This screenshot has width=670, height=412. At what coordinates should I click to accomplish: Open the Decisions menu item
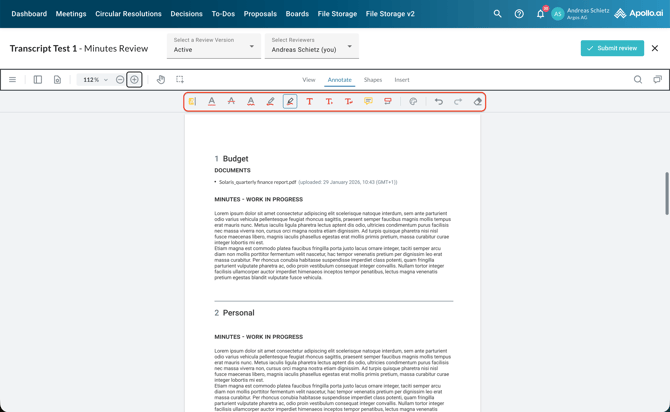click(x=186, y=14)
